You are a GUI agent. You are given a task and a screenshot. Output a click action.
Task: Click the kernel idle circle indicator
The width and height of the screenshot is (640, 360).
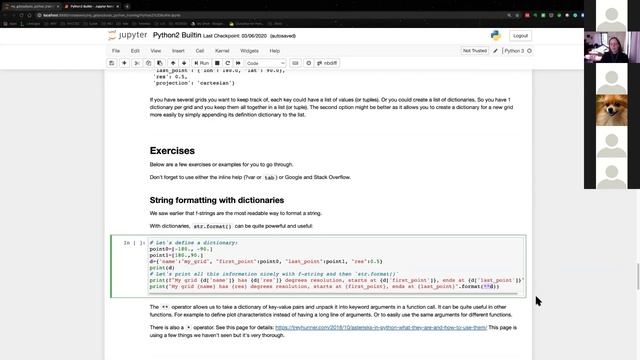[x=529, y=51]
